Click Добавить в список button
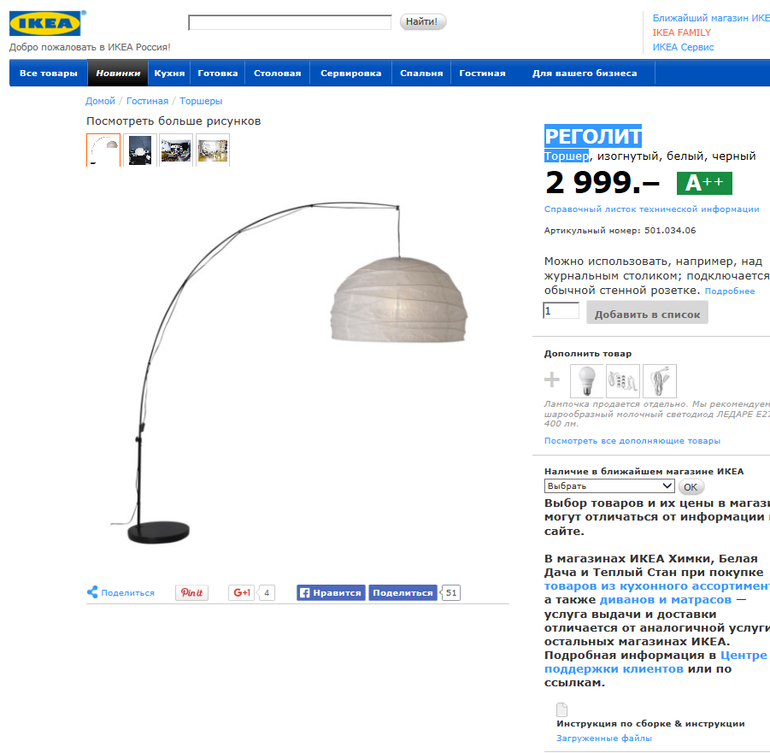 [x=647, y=314]
